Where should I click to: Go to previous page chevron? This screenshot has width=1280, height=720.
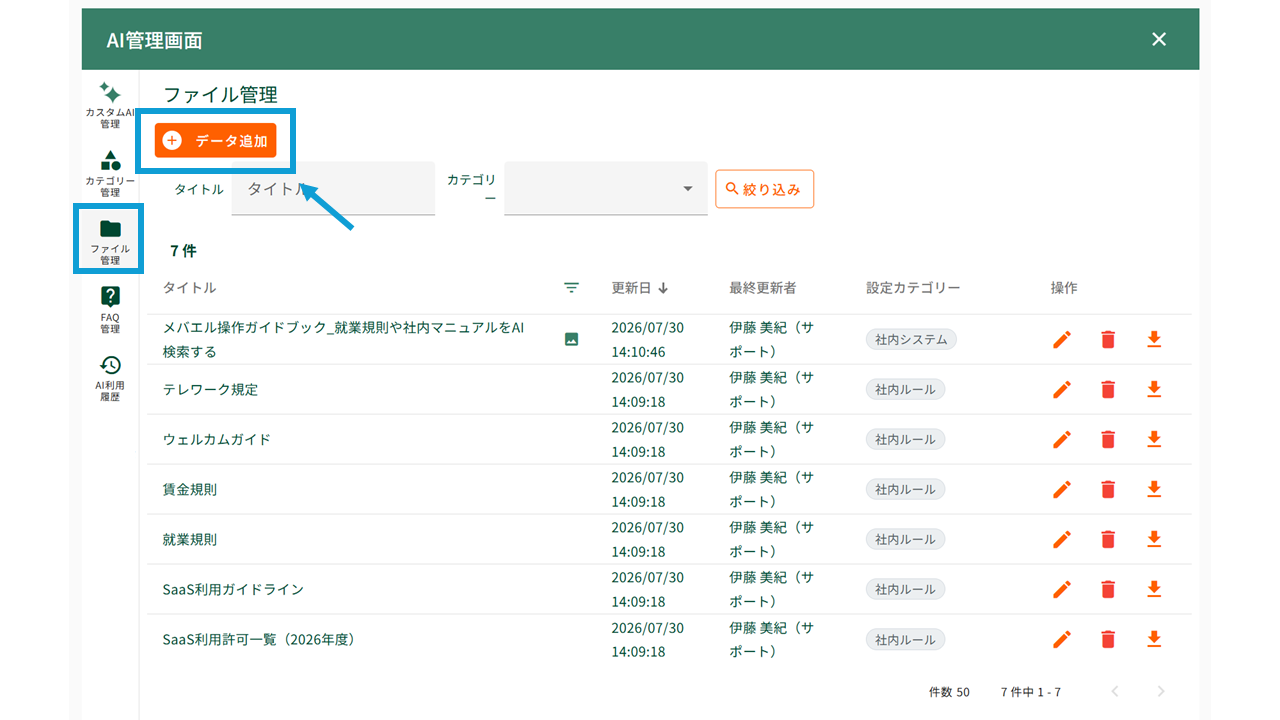1115,691
